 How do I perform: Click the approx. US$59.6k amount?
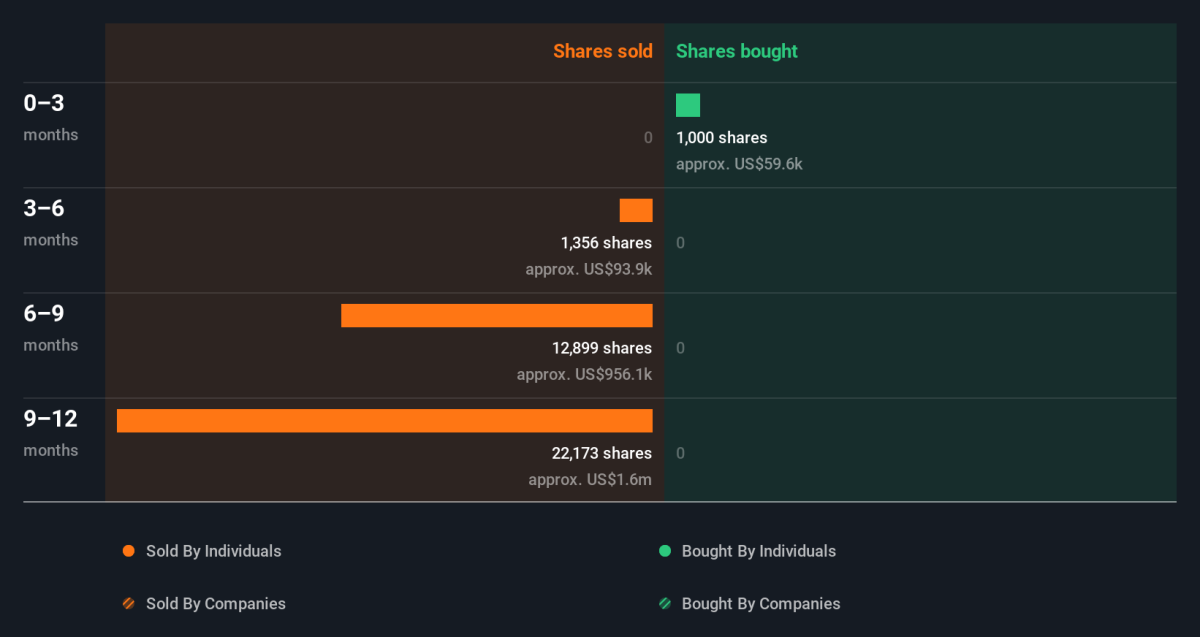739,164
